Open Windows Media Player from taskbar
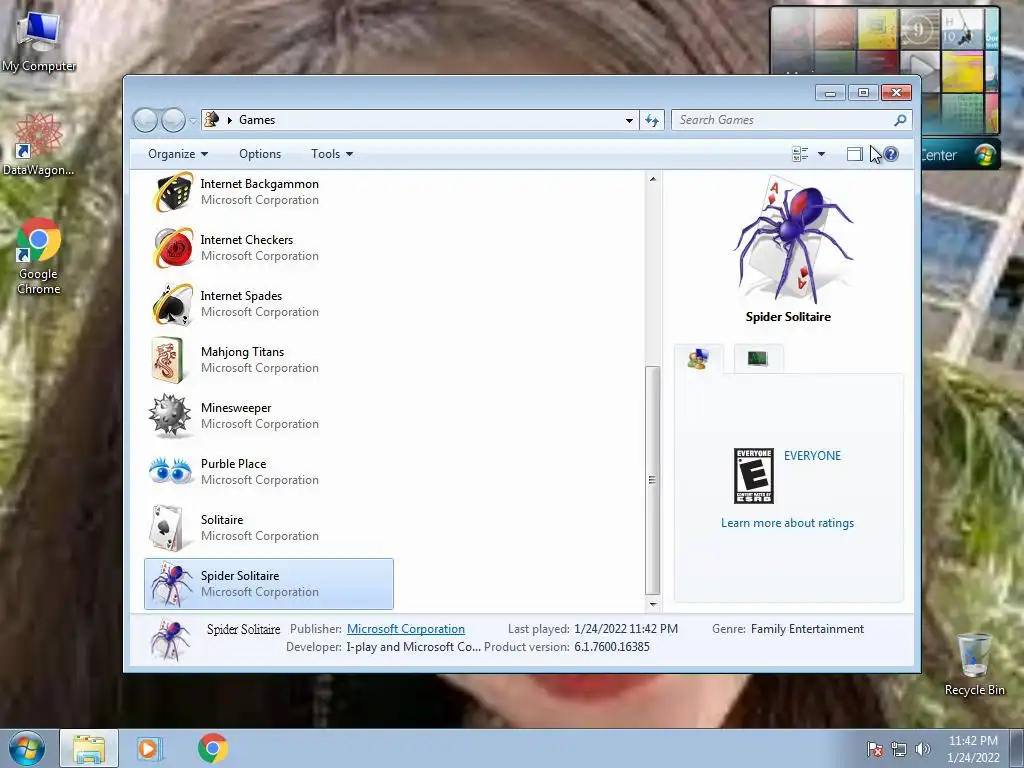Viewport: 1024px width, 768px height. [149, 749]
